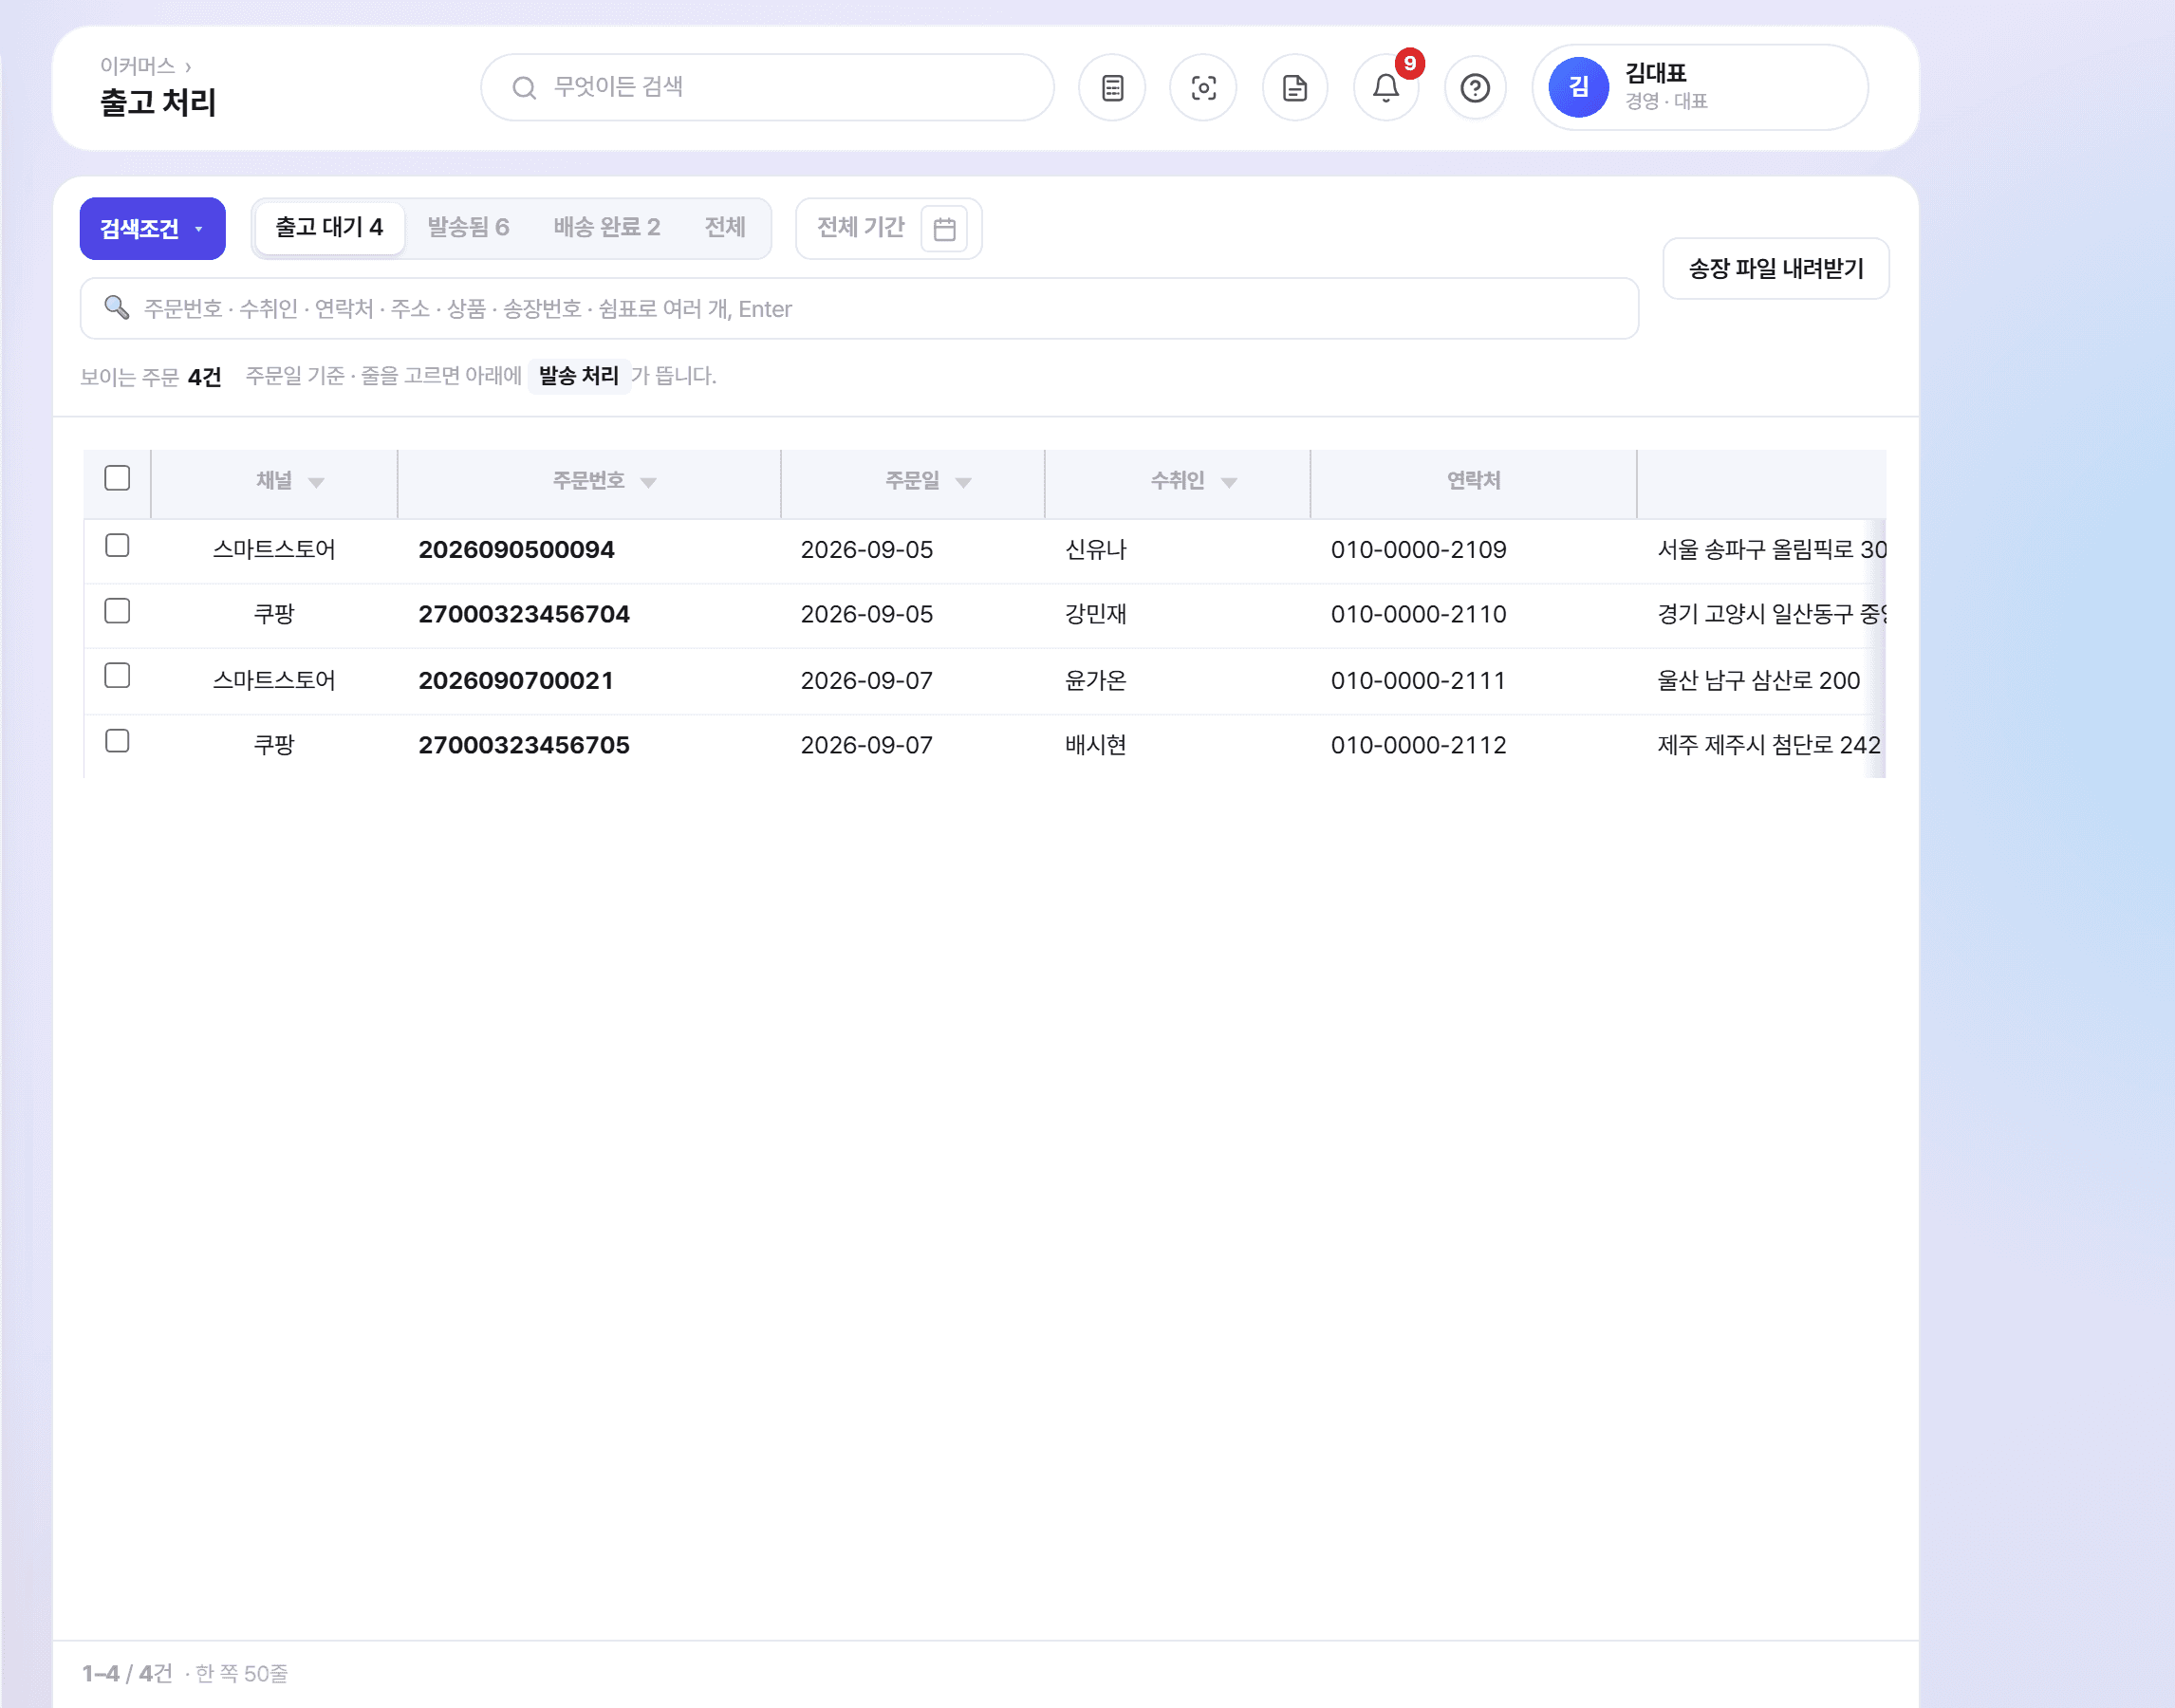Click magnifier icon in order filter field
Image resolution: width=2175 pixels, height=1708 pixels.
[117, 308]
